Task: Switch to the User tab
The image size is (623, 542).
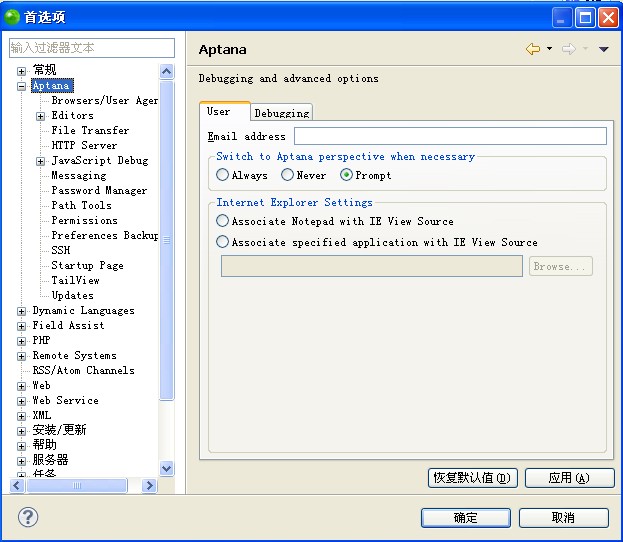Action: [x=224, y=111]
